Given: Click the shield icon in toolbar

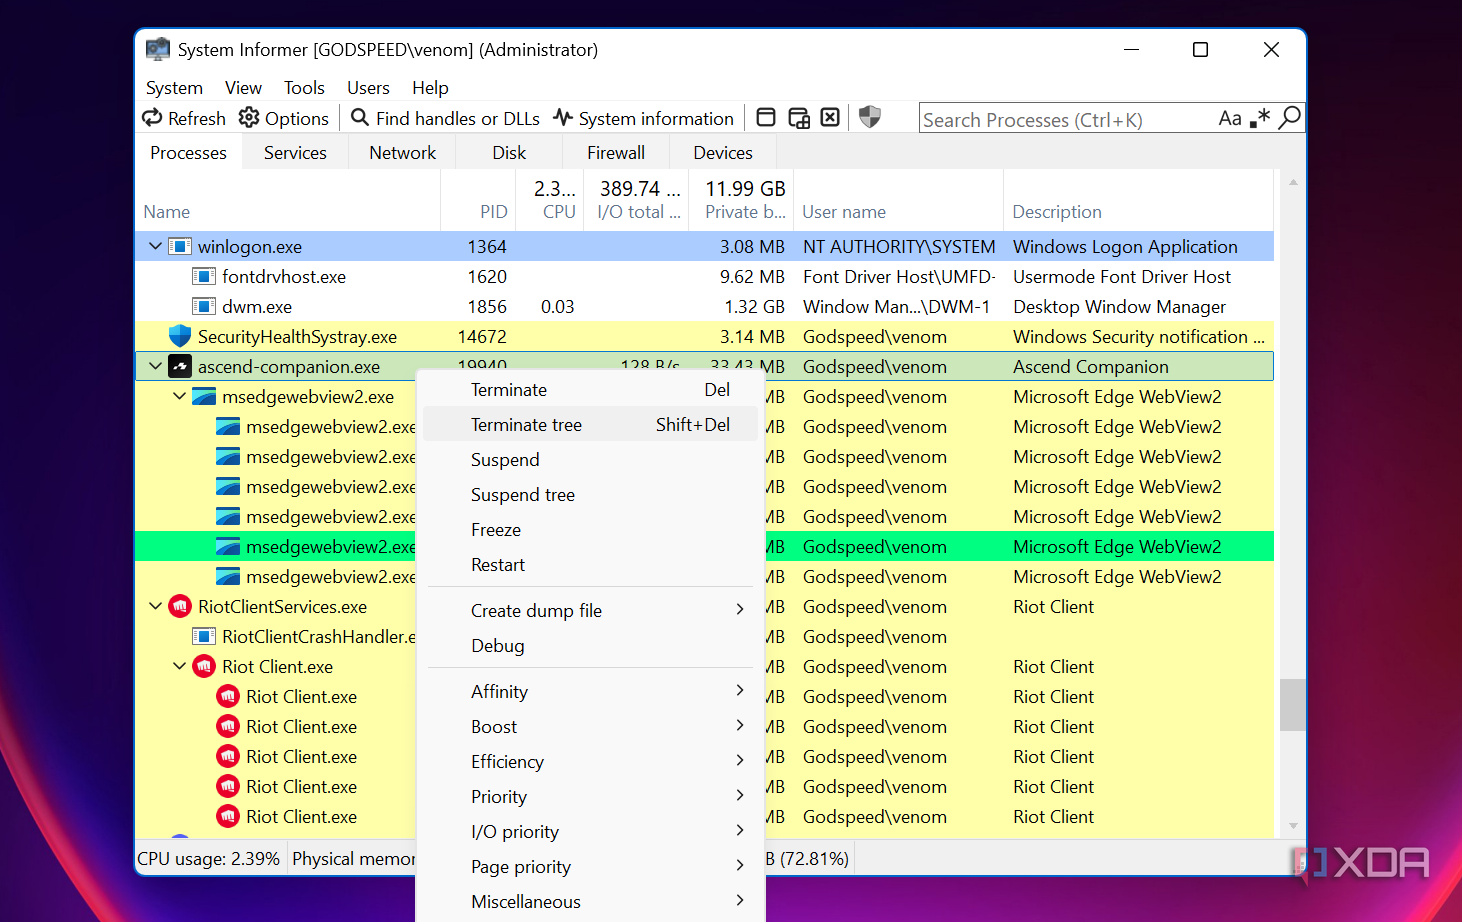Looking at the screenshot, I should point(870,118).
